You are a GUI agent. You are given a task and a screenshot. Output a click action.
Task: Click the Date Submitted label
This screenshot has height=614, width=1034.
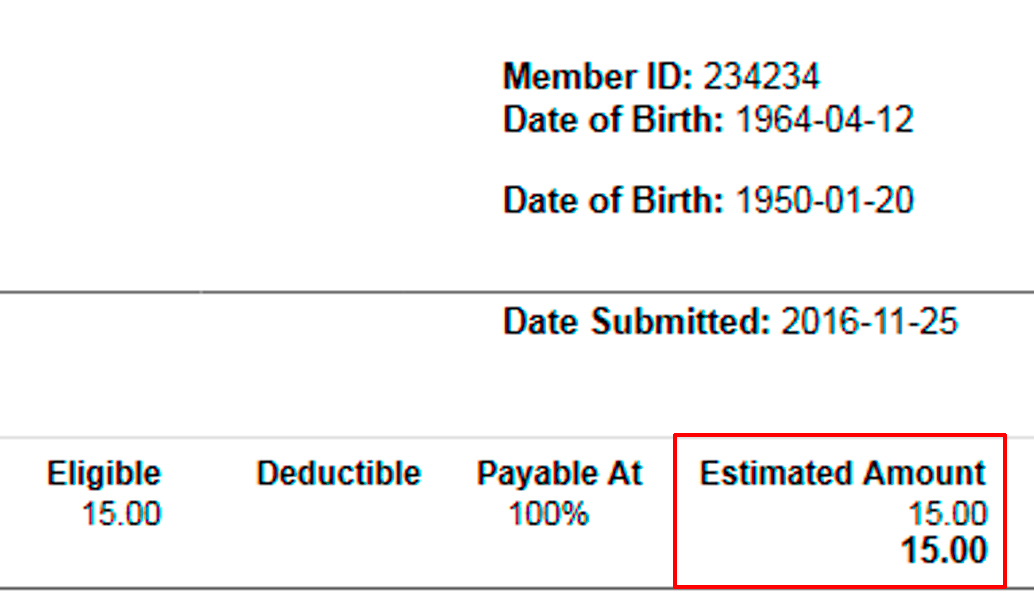click(x=636, y=322)
